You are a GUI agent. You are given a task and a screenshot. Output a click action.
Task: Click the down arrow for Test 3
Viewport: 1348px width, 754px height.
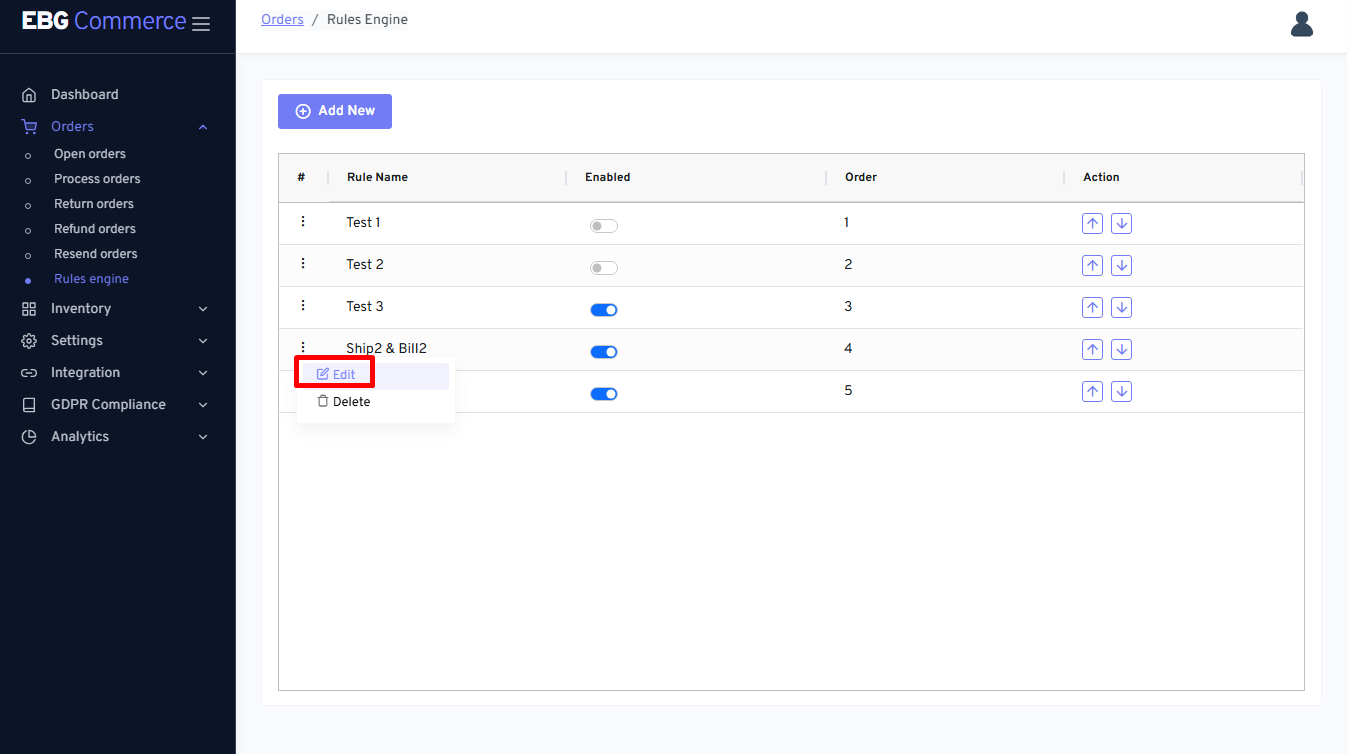click(1121, 308)
